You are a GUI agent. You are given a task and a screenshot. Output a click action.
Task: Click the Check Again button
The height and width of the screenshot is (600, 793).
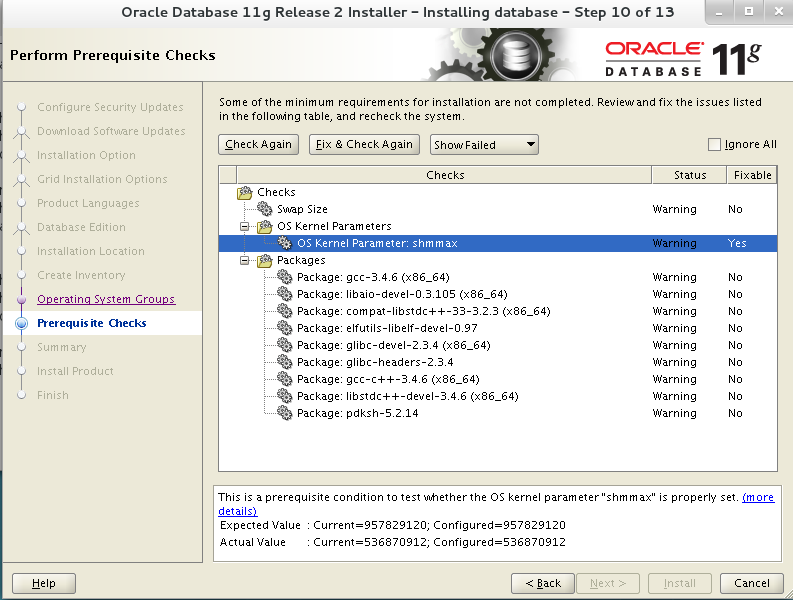(x=258, y=145)
